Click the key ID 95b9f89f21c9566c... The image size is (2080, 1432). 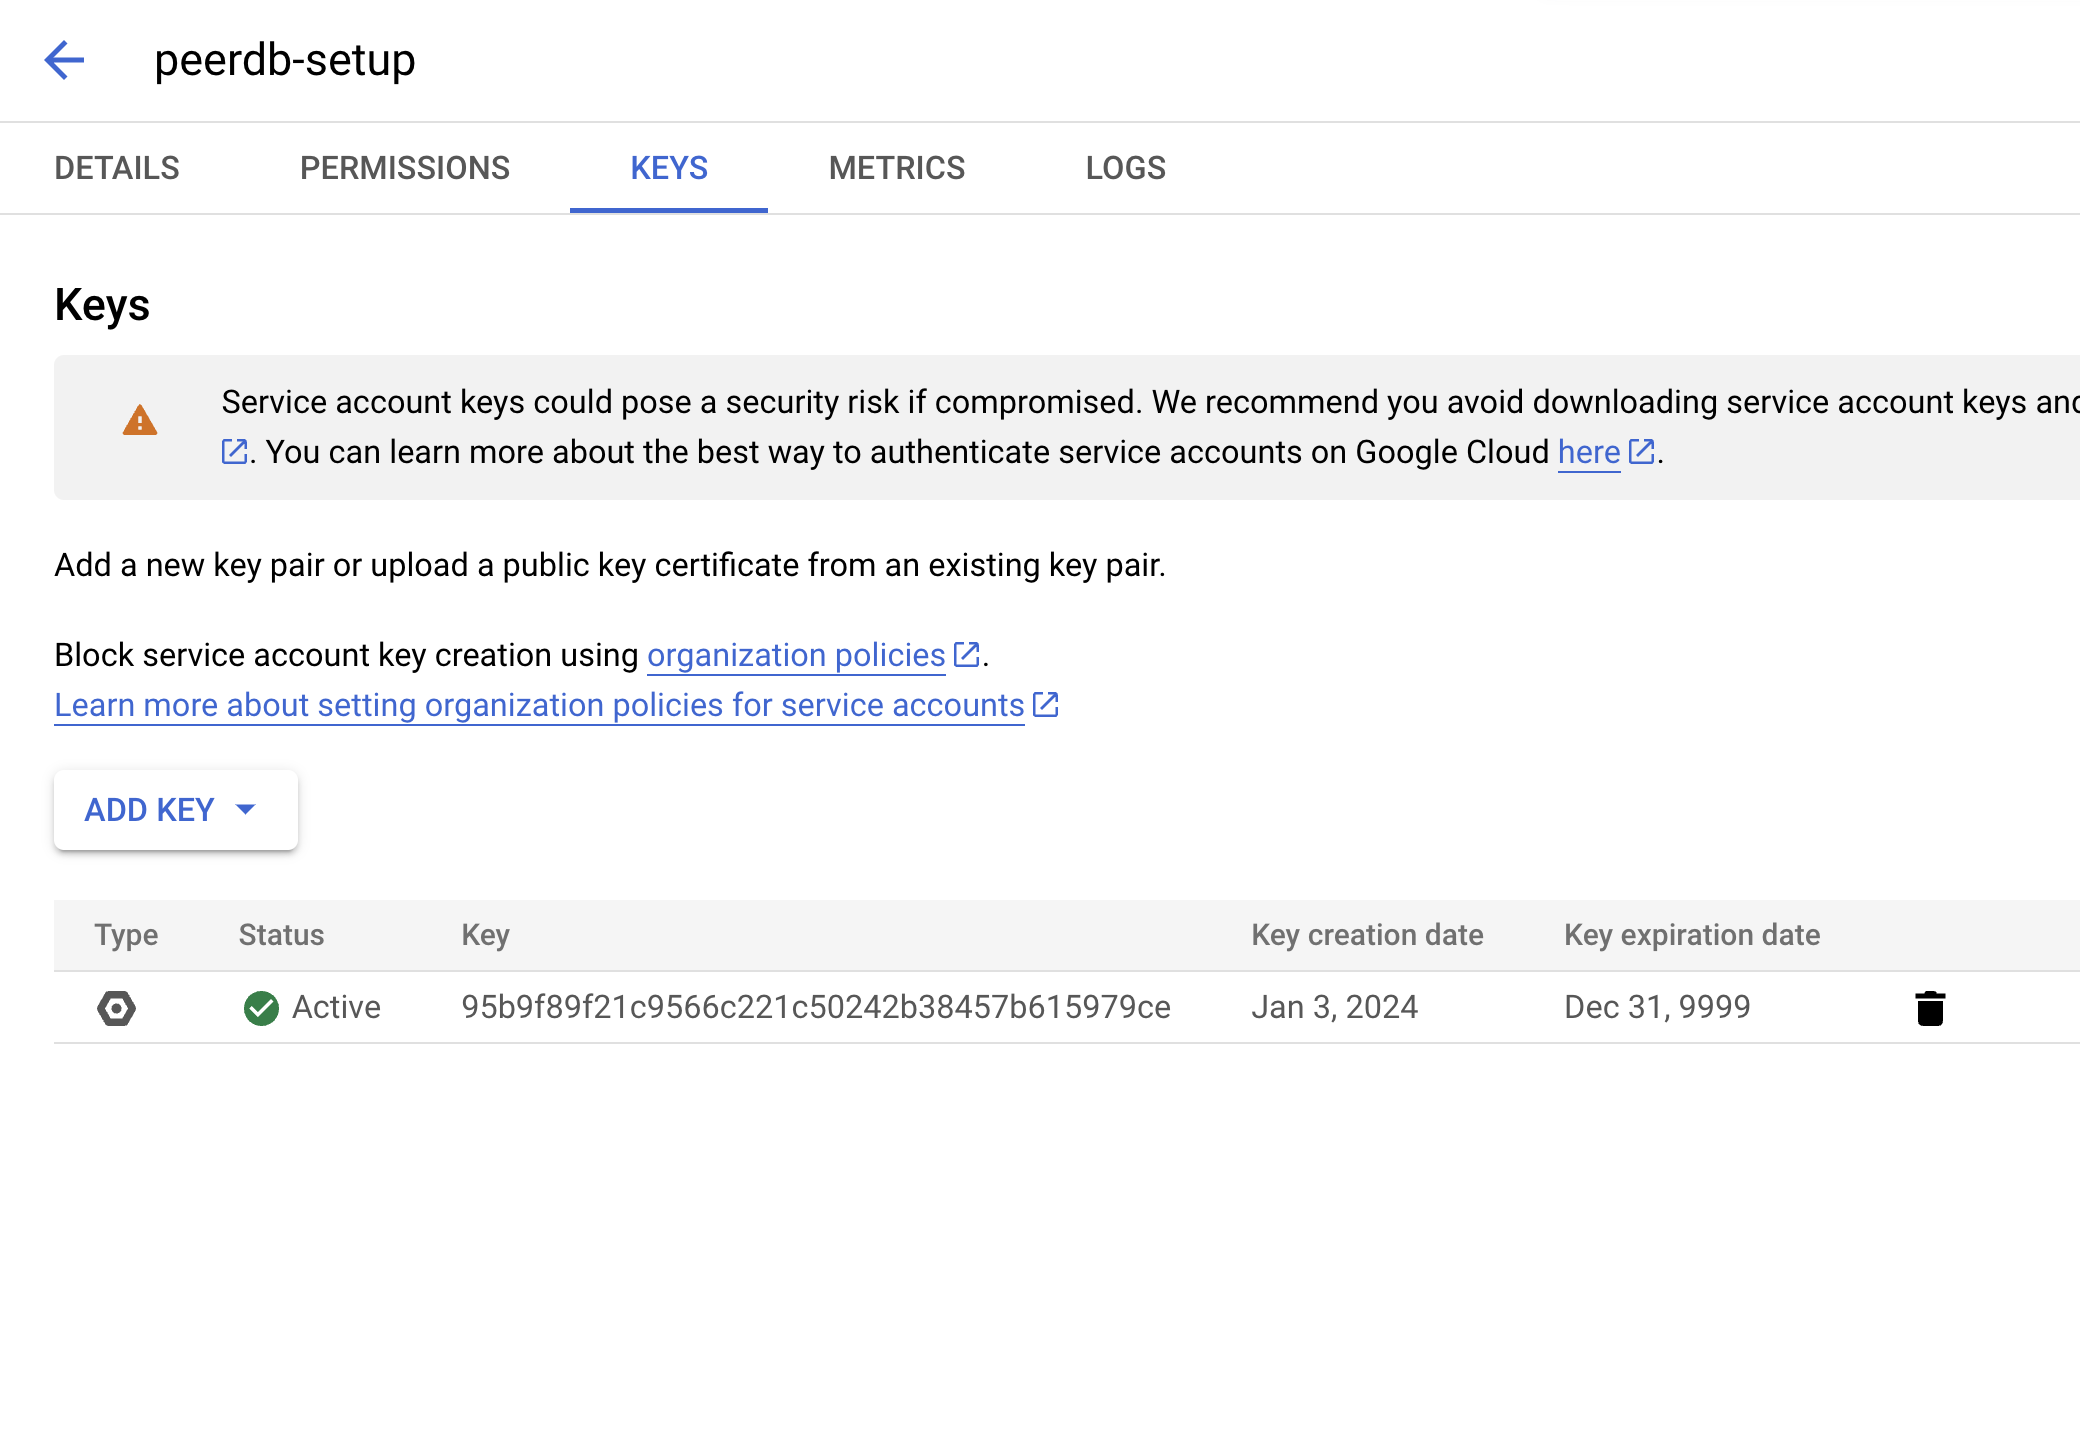tap(815, 1007)
